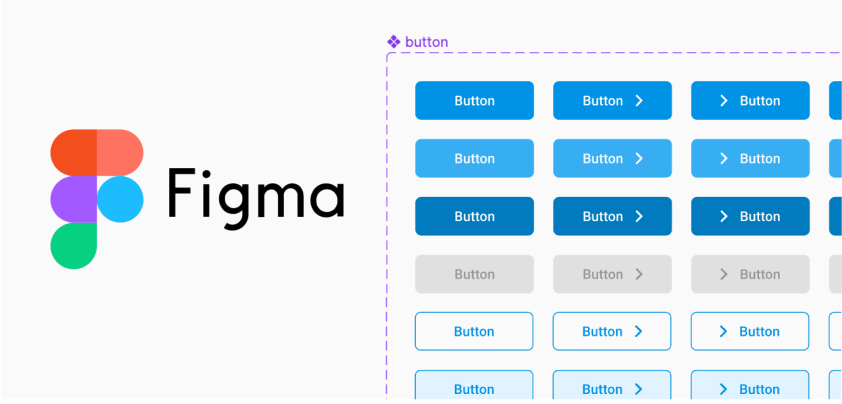842x404 pixels.
Task: Click the green shape of Figma logo
Action: pyautogui.click(x=74, y=246)
